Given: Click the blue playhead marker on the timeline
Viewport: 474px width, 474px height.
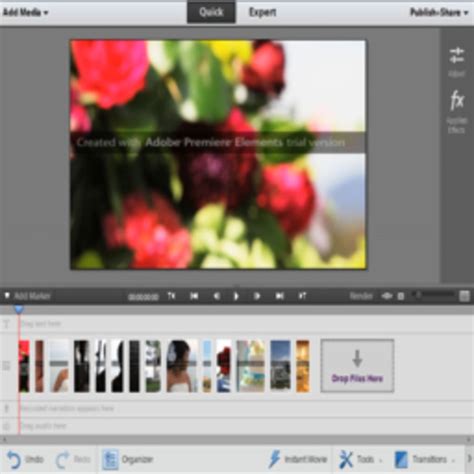Looking at the screenshot, I should coord(19,309).
